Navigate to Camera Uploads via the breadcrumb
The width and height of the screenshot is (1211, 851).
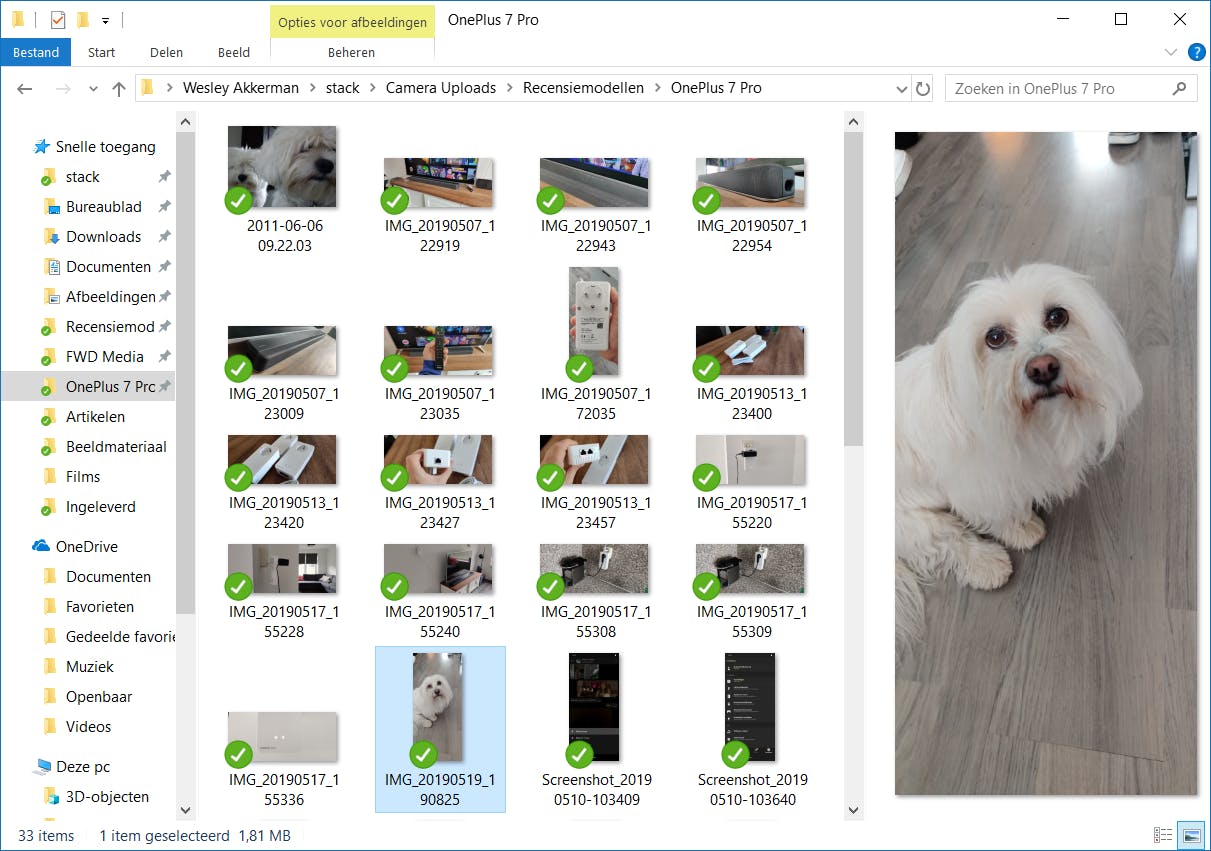coord(441,87)
